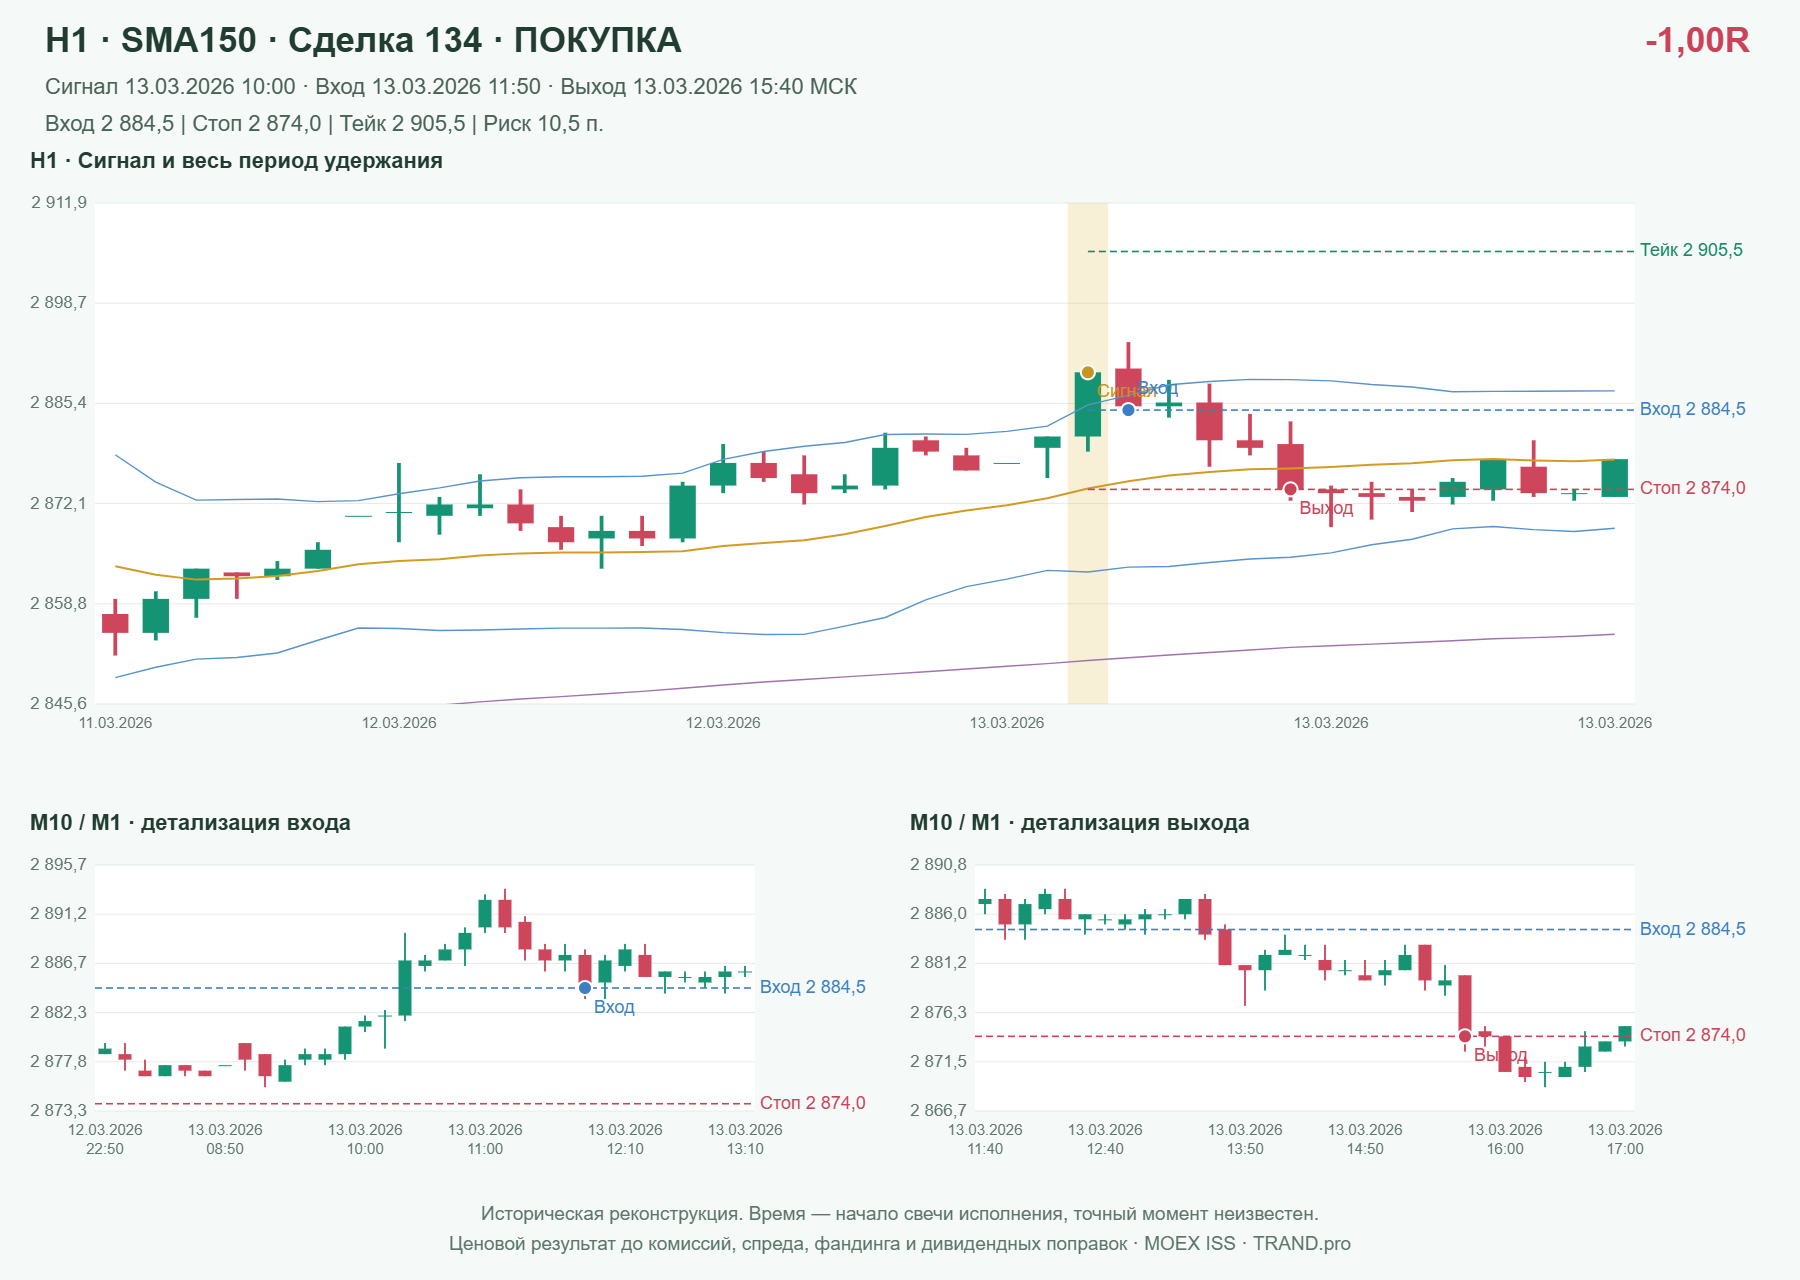Click the Историческая реконструкция disclaimer line
The width and height of the screenshot is (1800, 1280).
pos(900,1214)
